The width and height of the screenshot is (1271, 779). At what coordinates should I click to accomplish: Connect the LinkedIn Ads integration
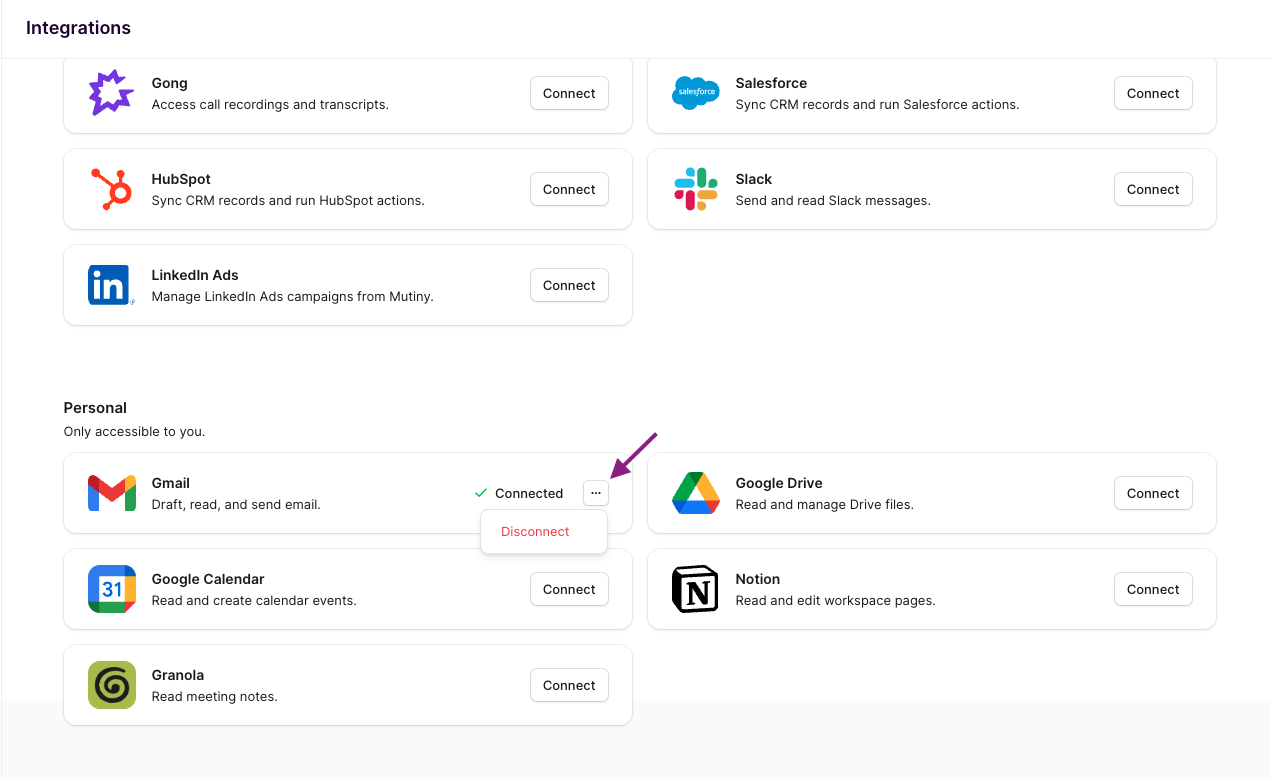[569, 285]
